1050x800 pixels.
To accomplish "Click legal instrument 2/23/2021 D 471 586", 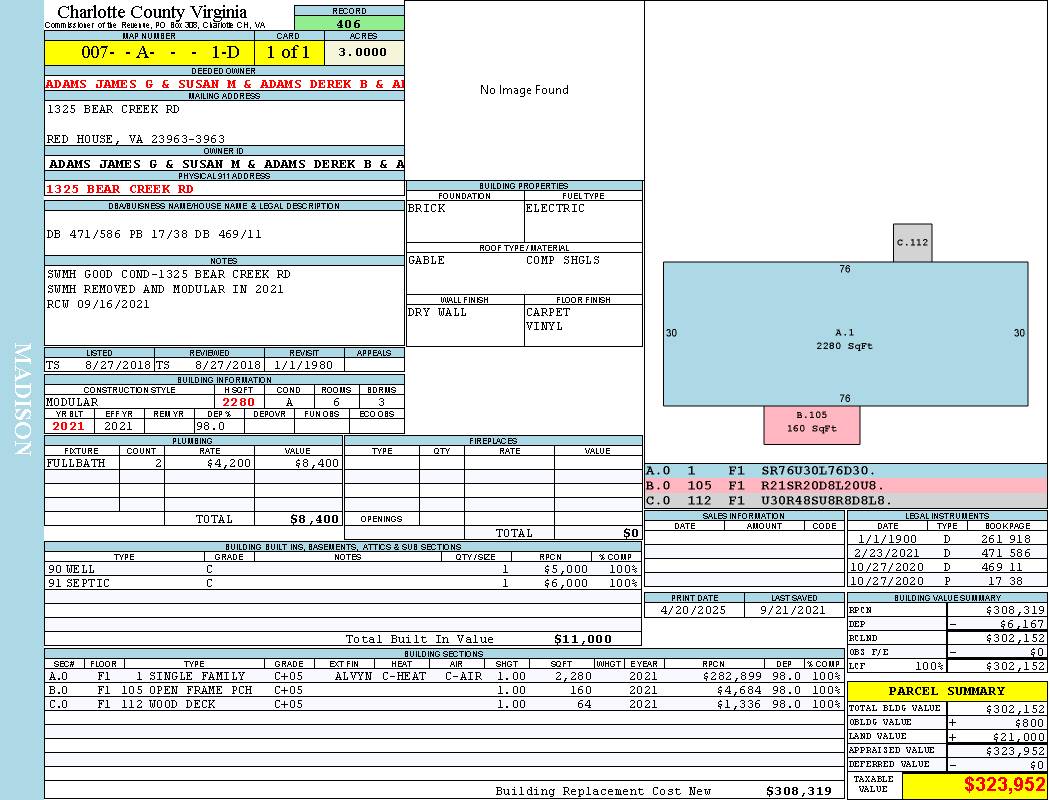I will [947, 554].
